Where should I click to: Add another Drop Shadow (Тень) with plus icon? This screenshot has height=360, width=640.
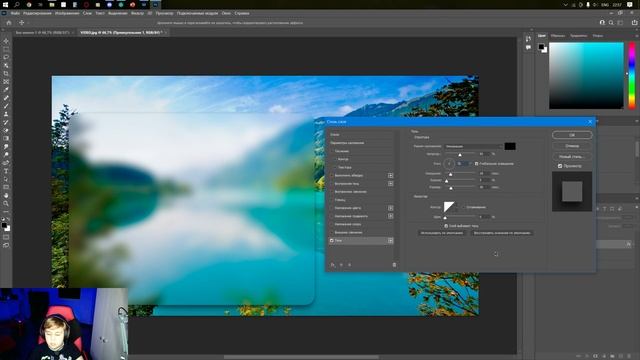(x=391, y=241)
